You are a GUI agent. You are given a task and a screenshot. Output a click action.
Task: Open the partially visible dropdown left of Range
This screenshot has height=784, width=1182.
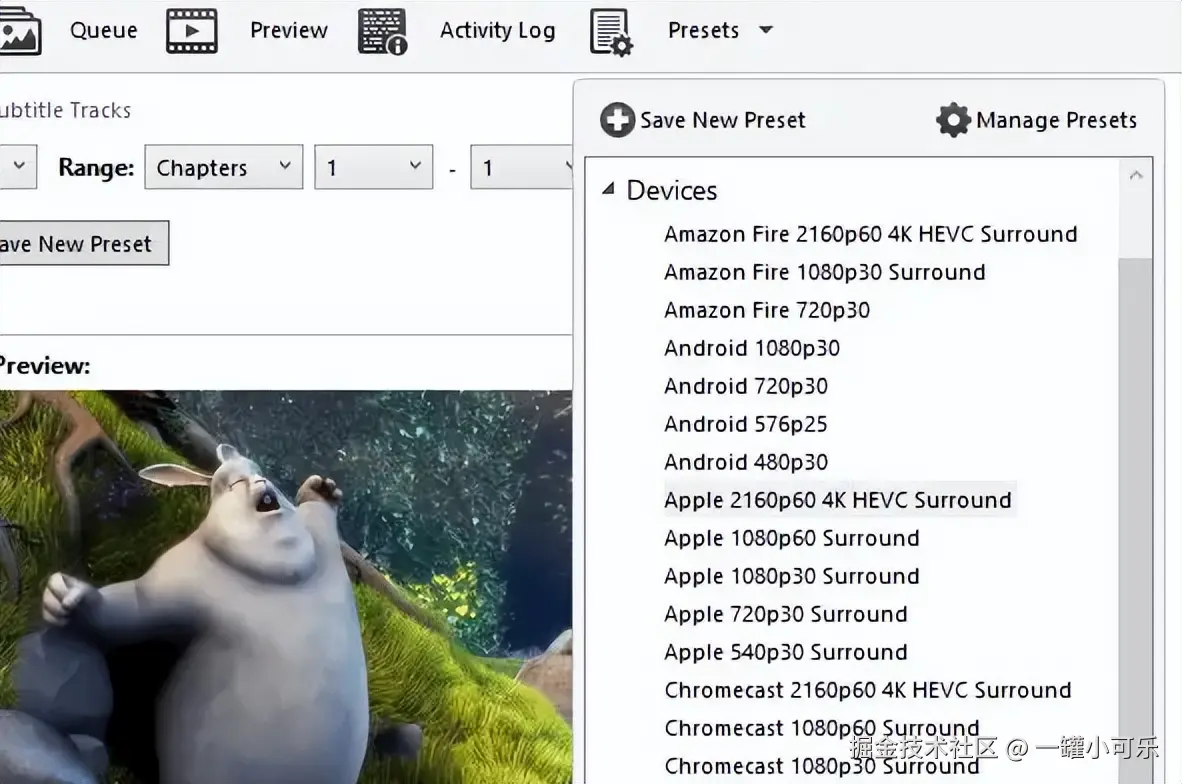[18, 167]
